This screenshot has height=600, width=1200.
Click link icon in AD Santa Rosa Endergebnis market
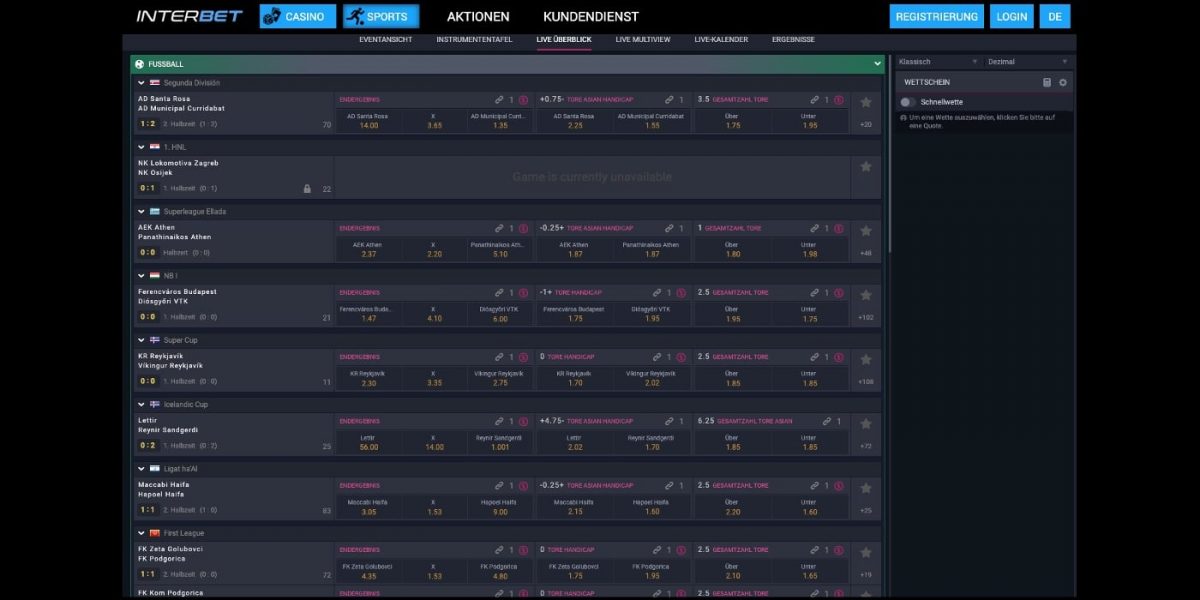pos(499,100)
